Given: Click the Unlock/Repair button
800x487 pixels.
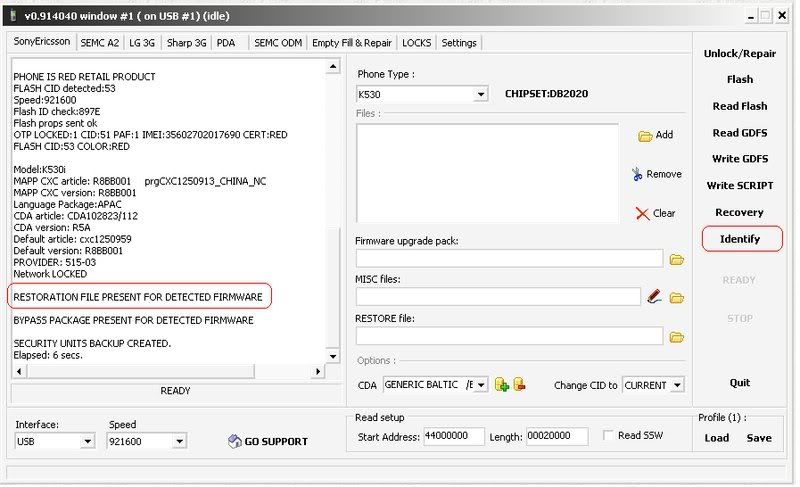Looking at the screenshot, I should [740, 54].
